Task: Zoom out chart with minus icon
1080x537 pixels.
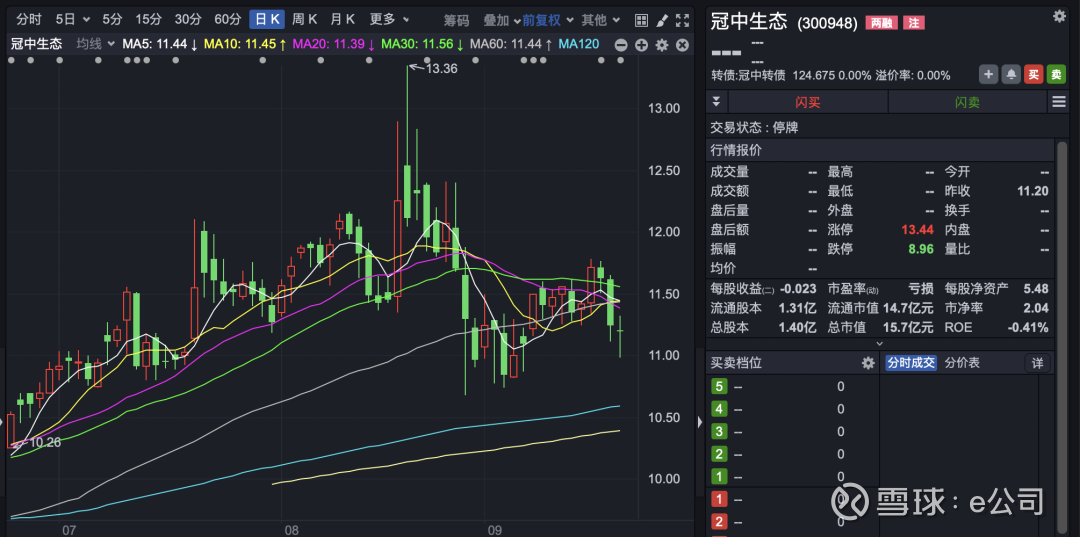Action: (621, 45)
